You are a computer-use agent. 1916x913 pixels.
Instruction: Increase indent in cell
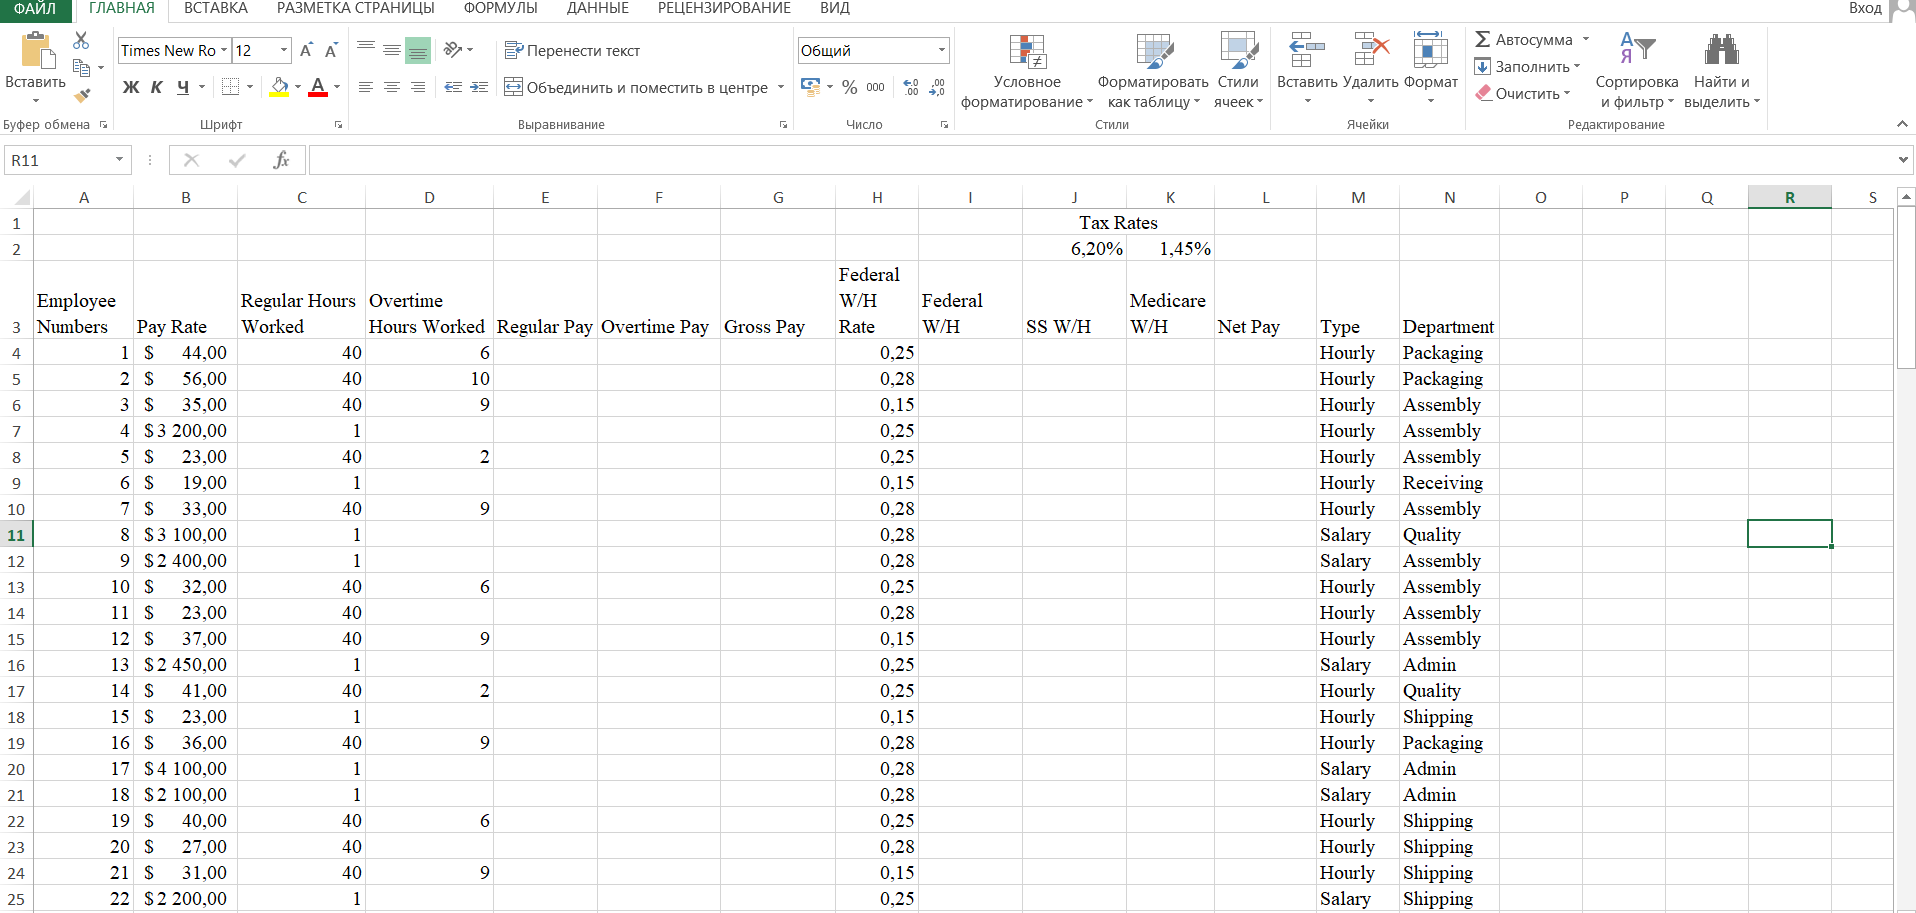pos(480,87)
